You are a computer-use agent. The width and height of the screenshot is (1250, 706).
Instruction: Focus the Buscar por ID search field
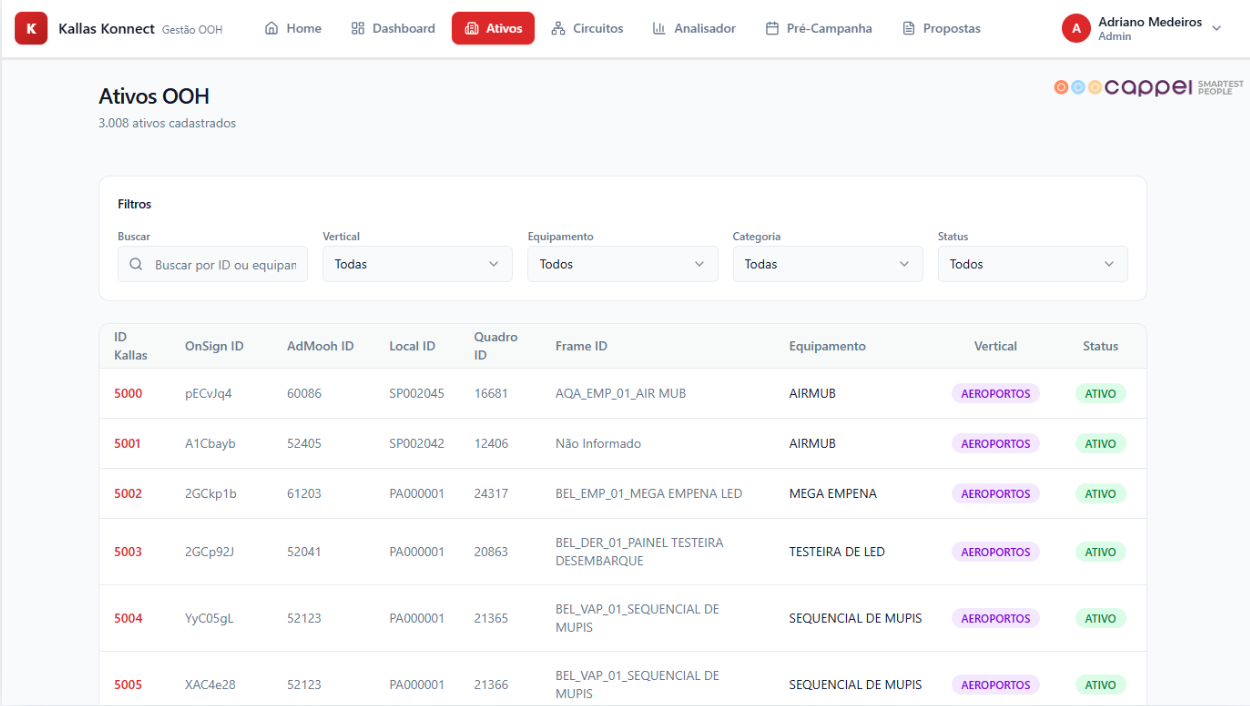click(x=226, y=265)
